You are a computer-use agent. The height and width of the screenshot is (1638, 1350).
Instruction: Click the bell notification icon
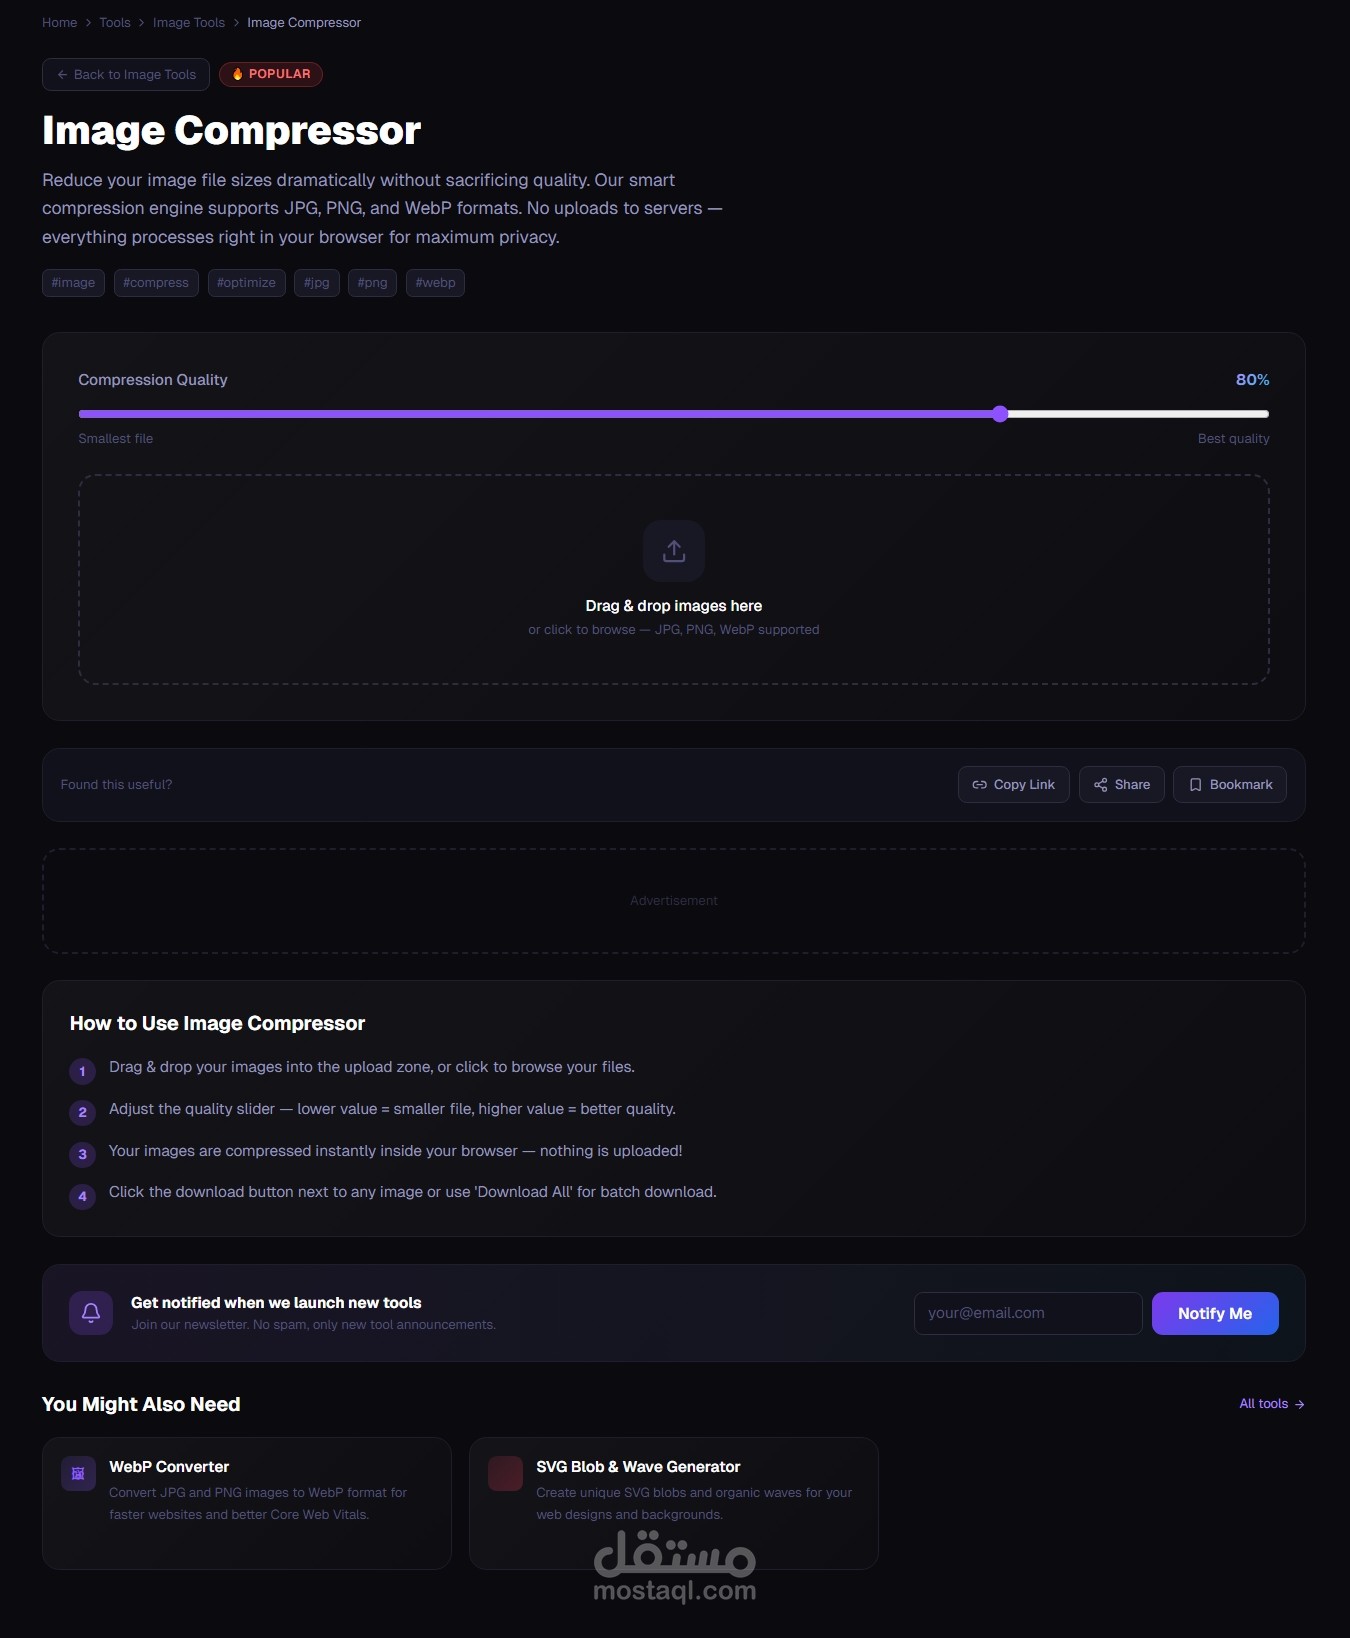coord(91,1313)
